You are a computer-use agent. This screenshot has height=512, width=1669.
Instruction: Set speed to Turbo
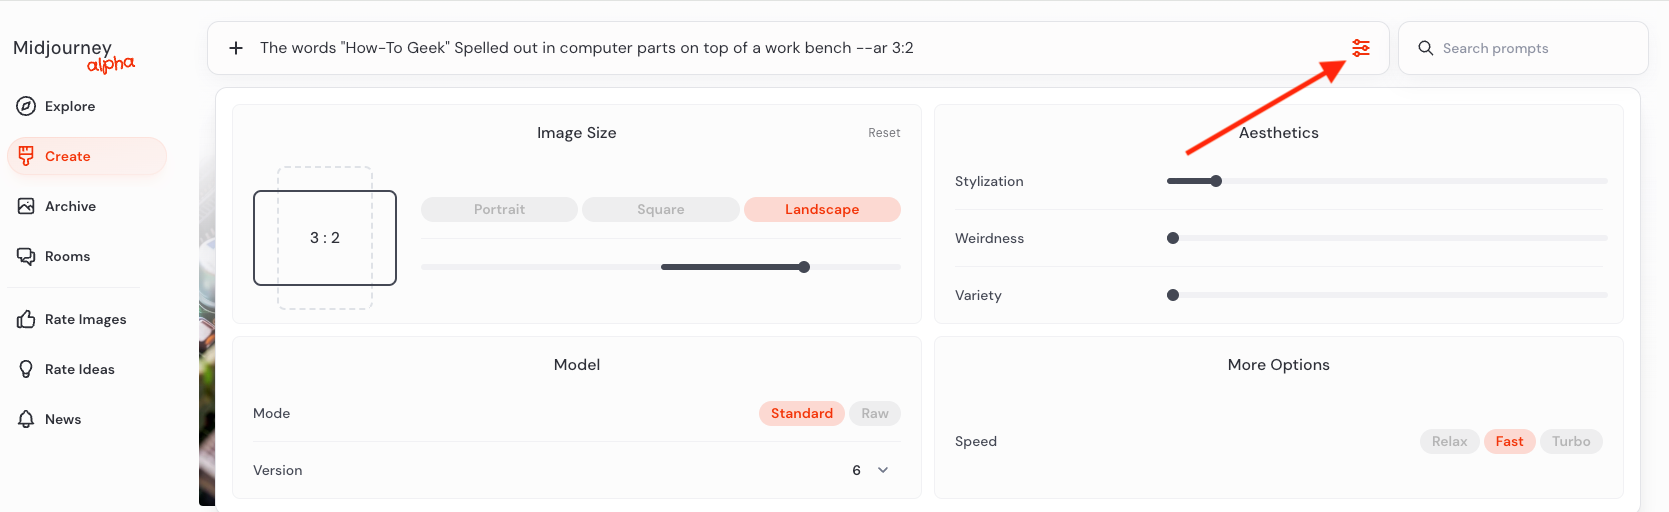click(x=1570, y=441)
